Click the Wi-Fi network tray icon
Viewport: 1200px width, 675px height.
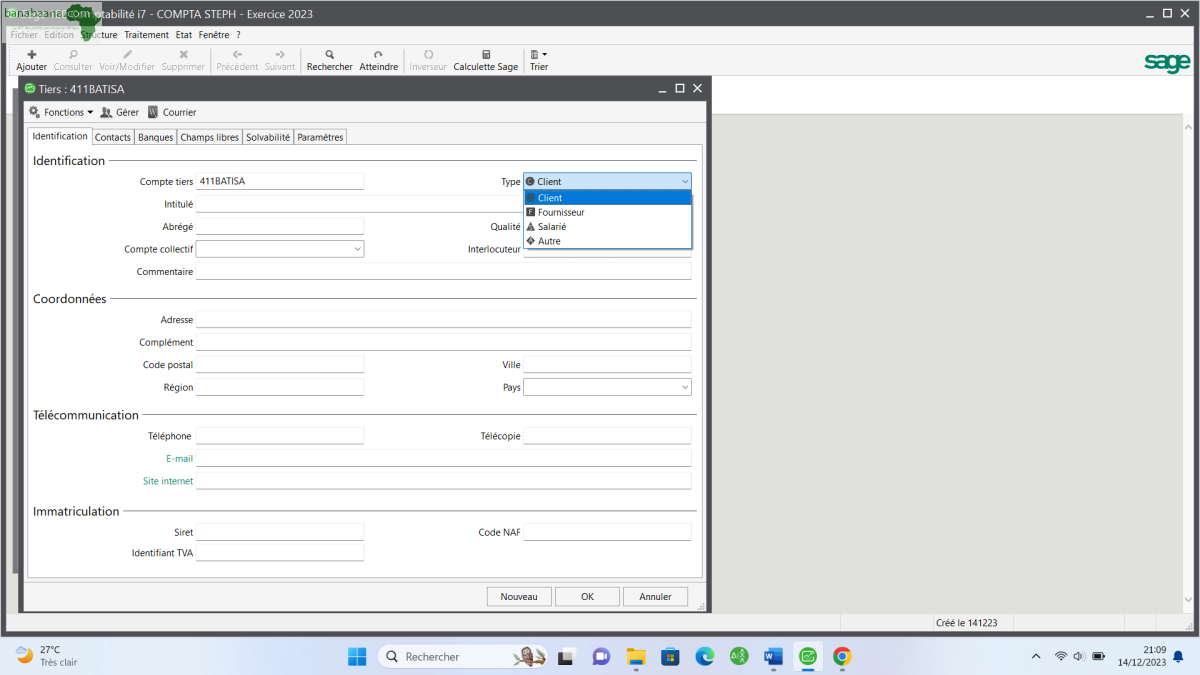tap(1061, 656)
